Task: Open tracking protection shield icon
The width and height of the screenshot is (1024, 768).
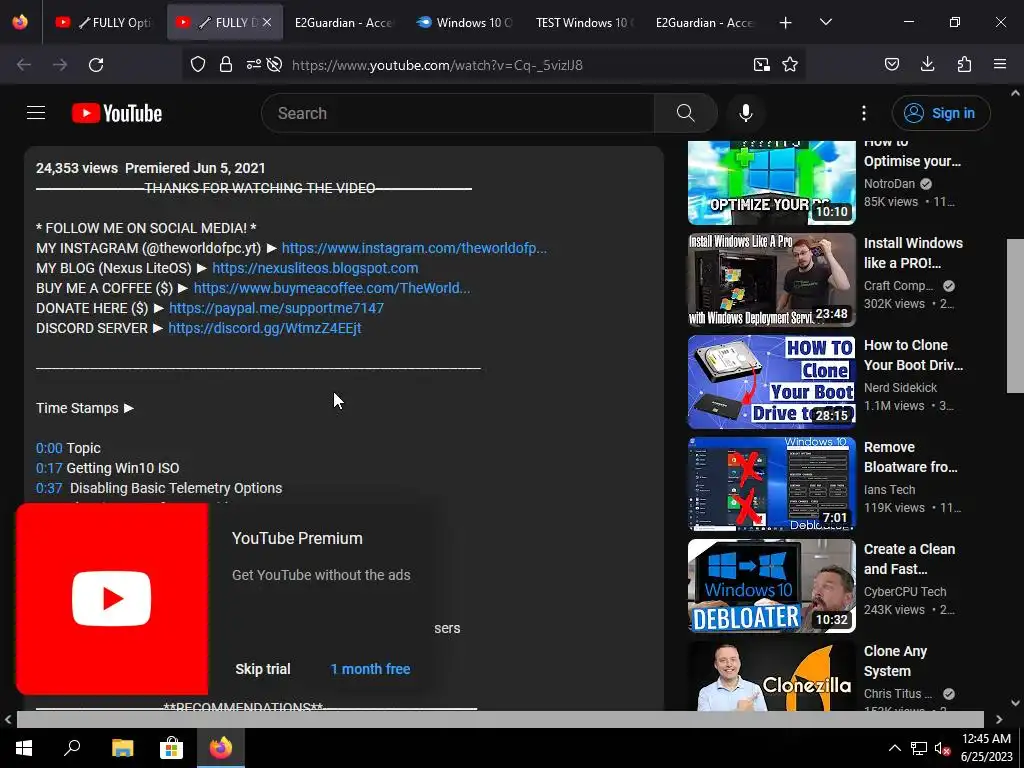Action: 198,65
